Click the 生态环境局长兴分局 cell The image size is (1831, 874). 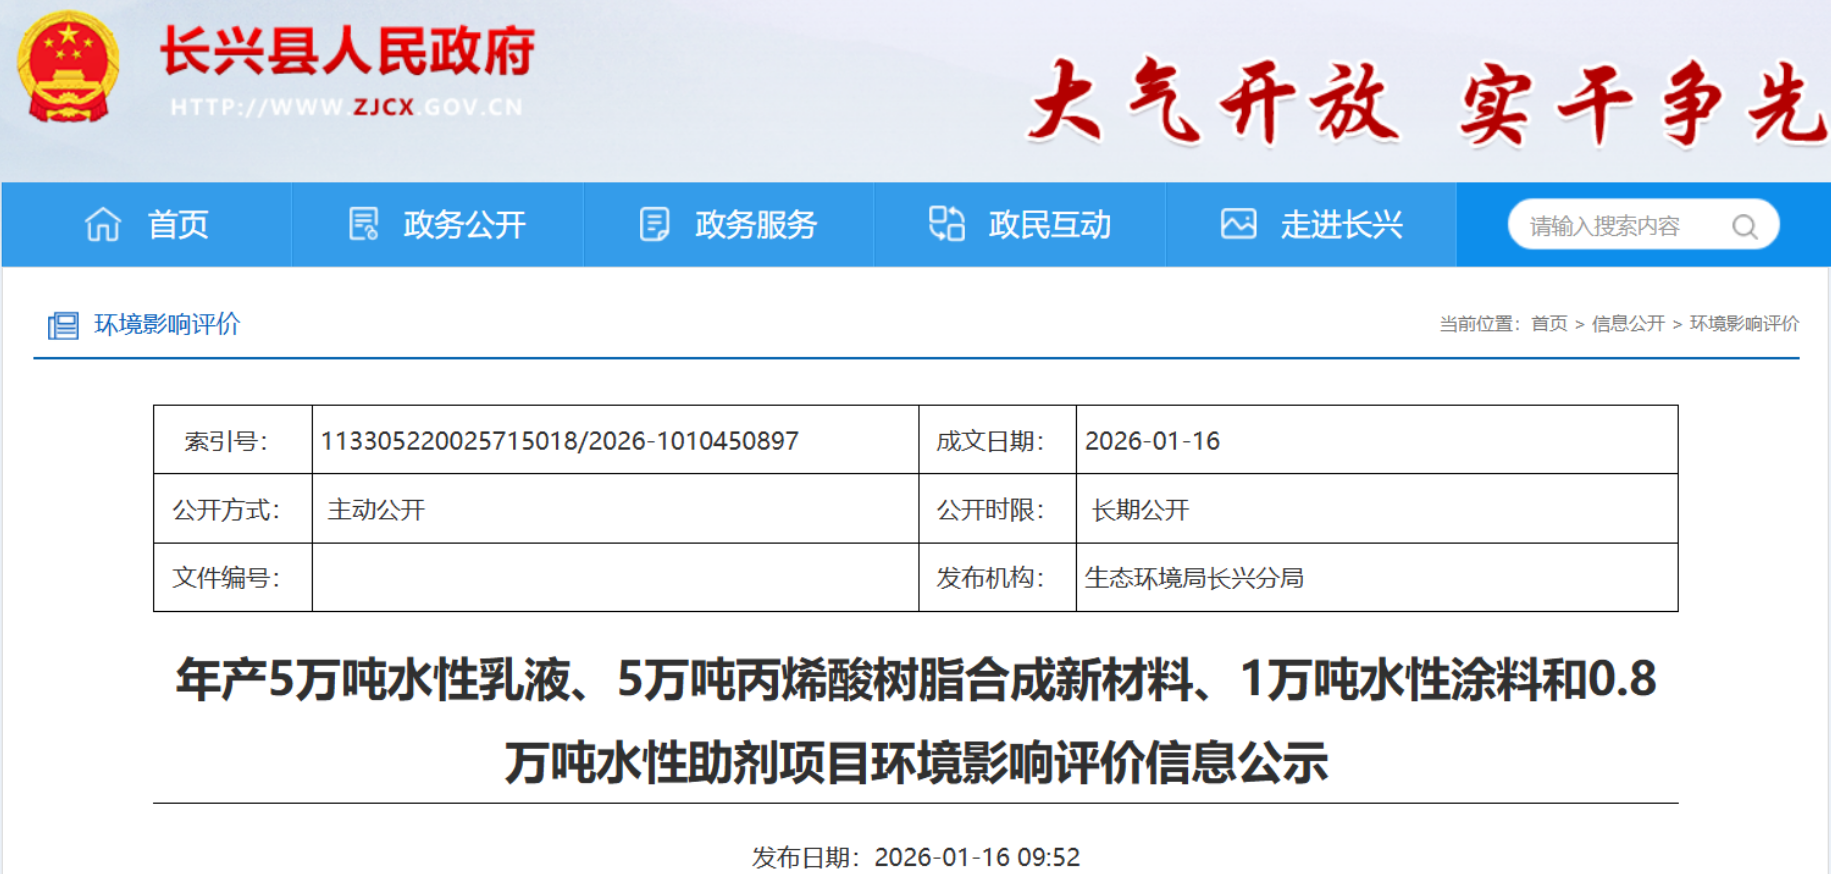coord(1377,578)
